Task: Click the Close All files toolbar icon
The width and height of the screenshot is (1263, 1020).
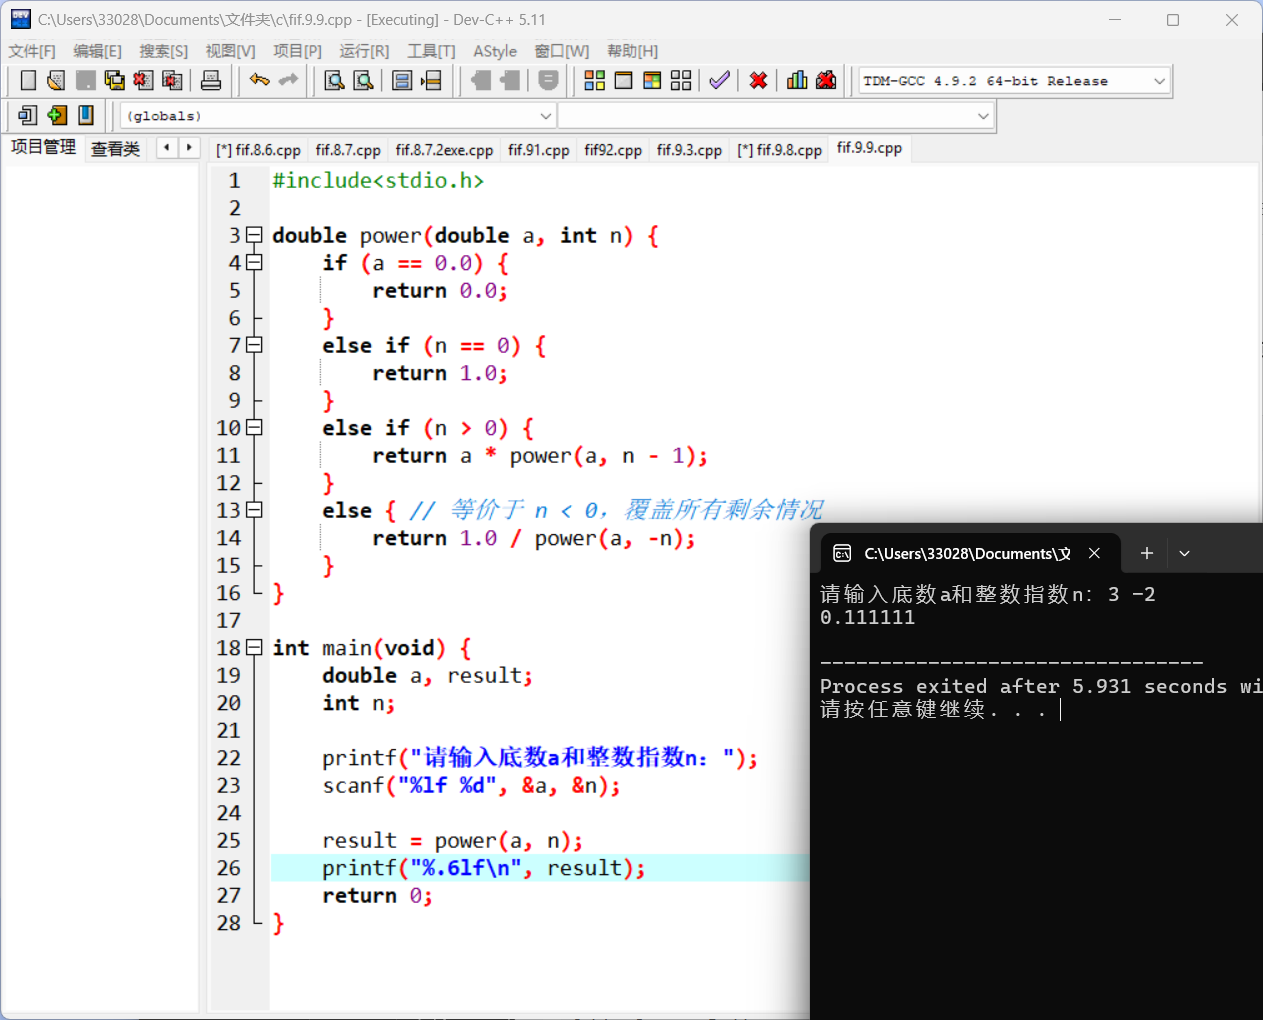Action: [x=172, y=80]
